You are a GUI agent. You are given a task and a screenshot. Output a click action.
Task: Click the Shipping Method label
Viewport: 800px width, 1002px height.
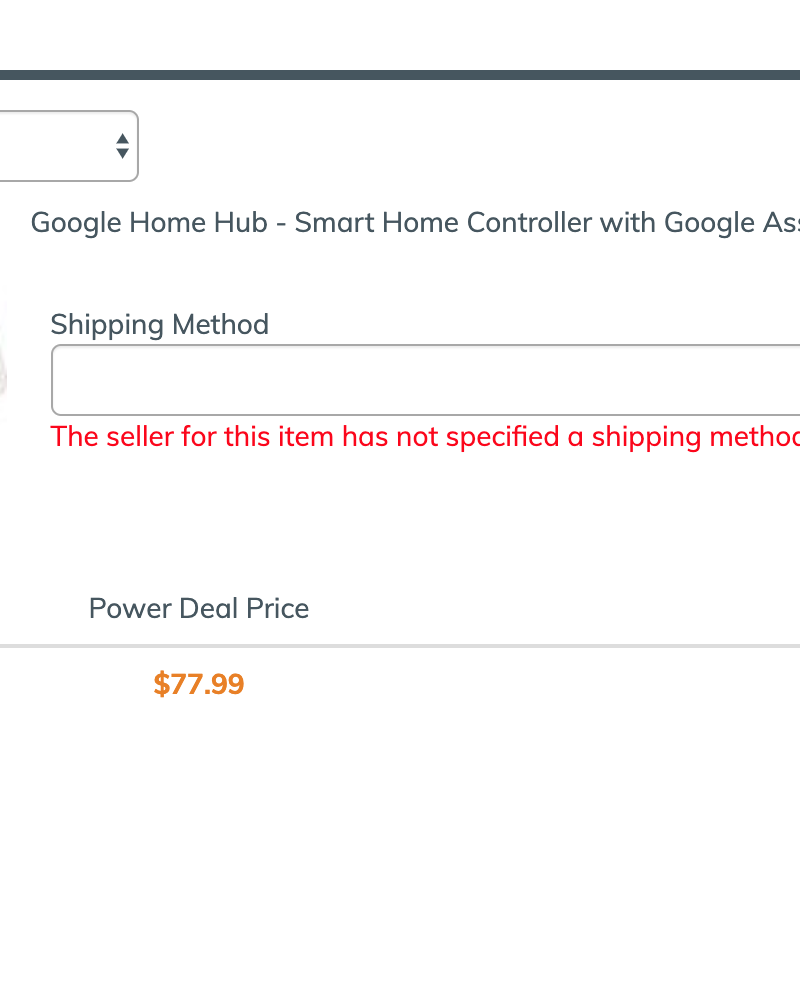(160, 324)
